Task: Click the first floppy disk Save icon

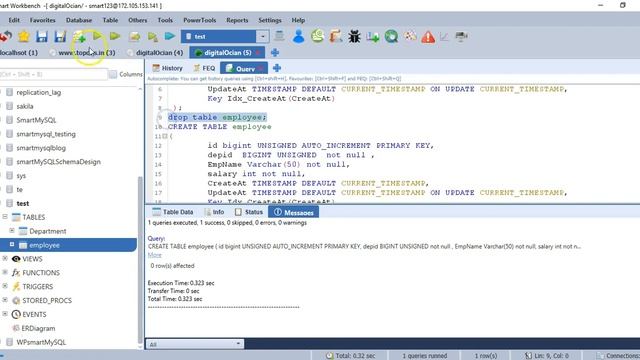Action: 42,37
